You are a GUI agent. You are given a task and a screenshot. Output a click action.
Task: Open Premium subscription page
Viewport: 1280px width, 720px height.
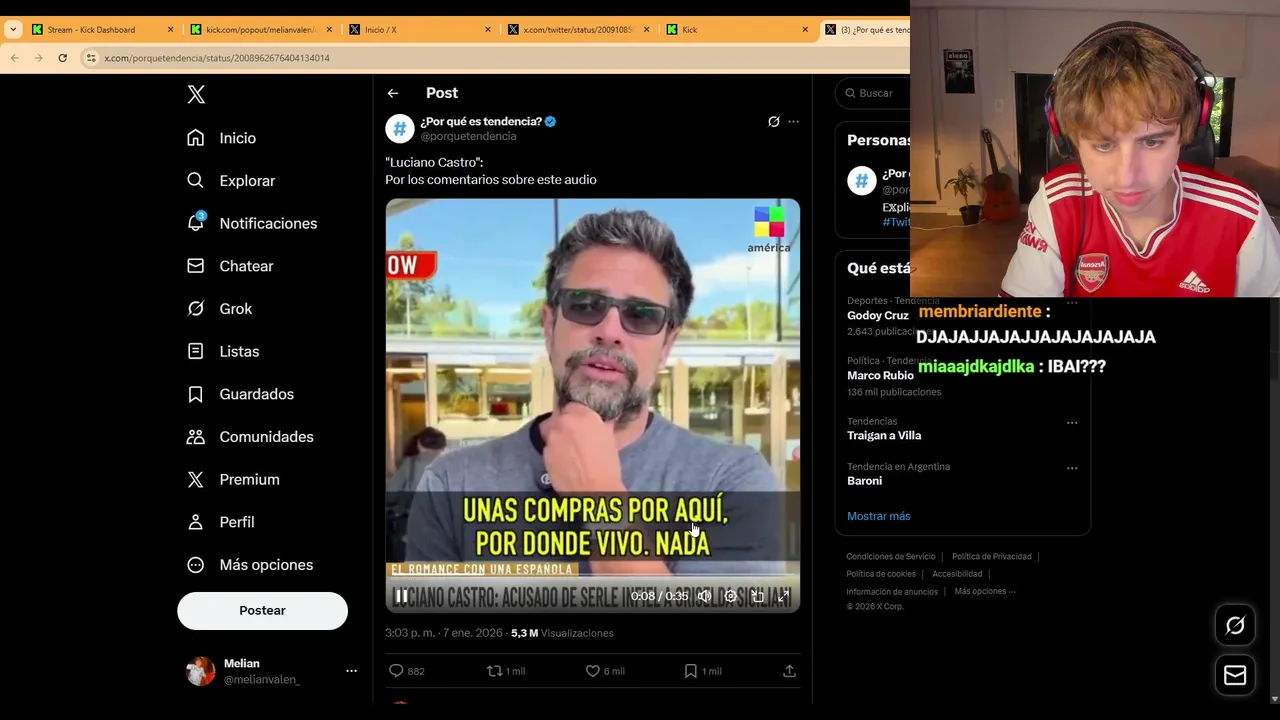(233, 479)
